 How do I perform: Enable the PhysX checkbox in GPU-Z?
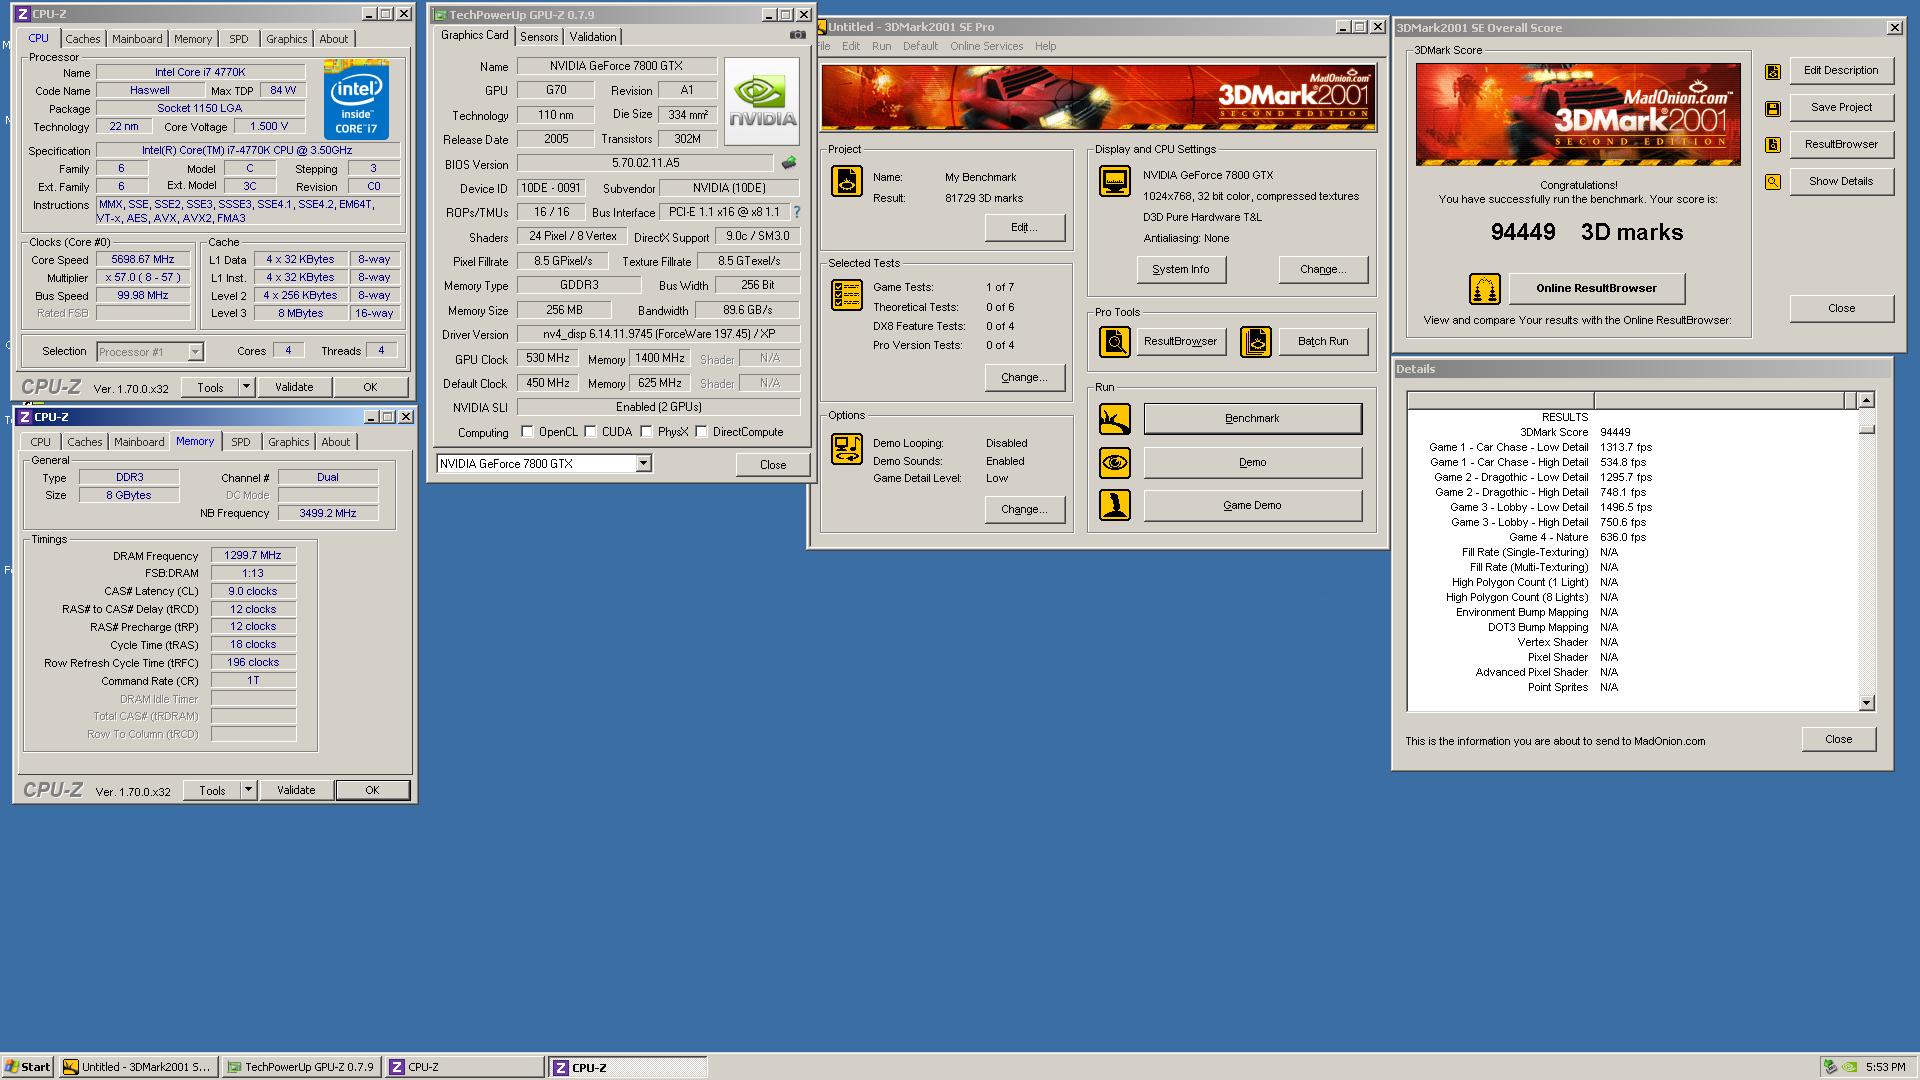(x=647, y=432)
